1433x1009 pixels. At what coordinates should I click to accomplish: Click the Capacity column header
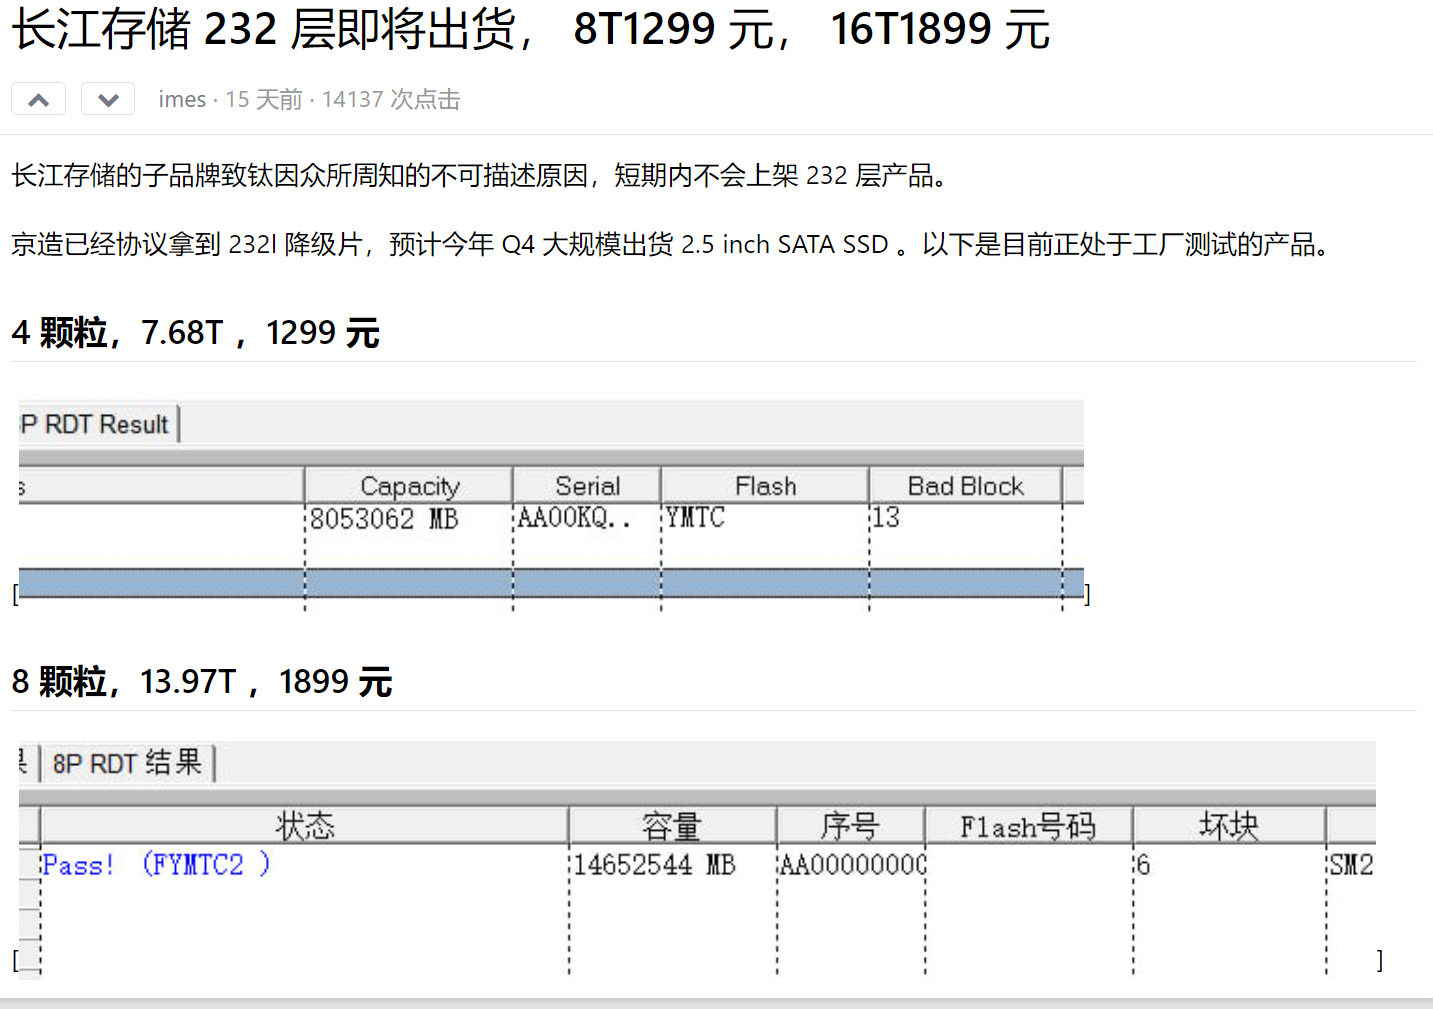pos(409,486)
